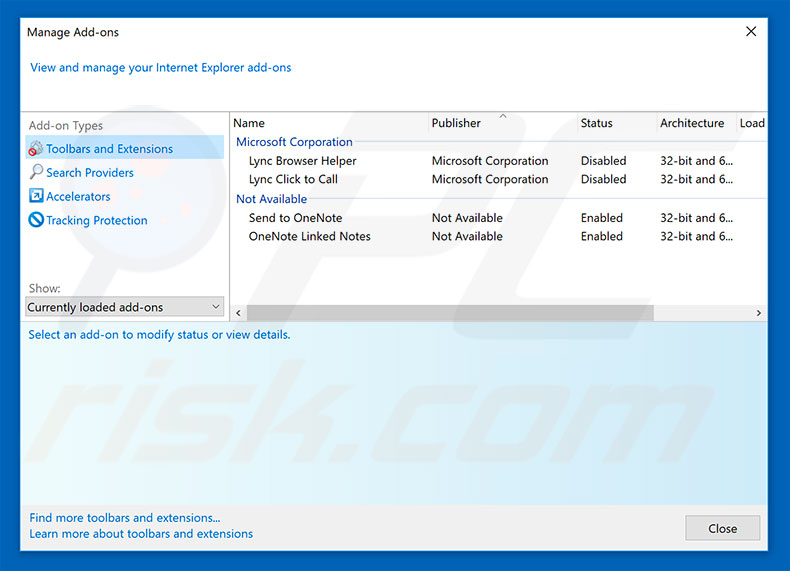Collapse the Microsoft Corporation group header
The height and width of the screenshot is (571, 790).
294,142
